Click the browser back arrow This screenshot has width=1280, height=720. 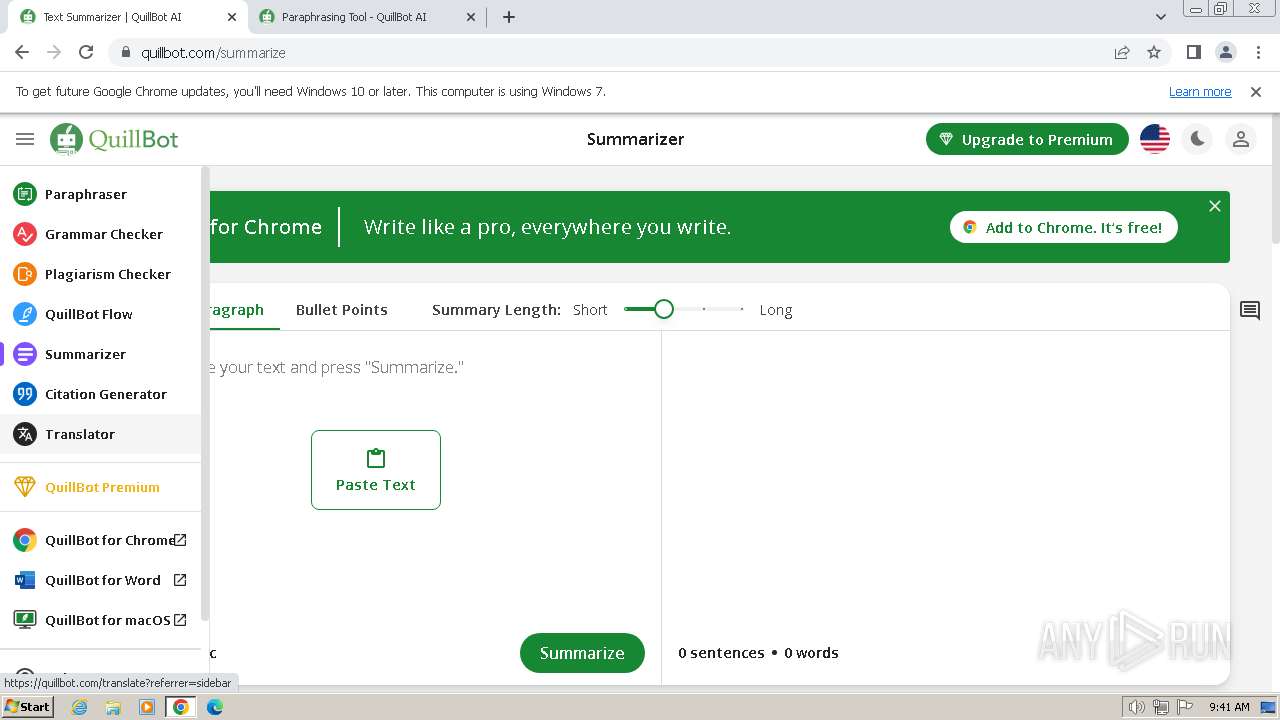click(x=22, y=53)
